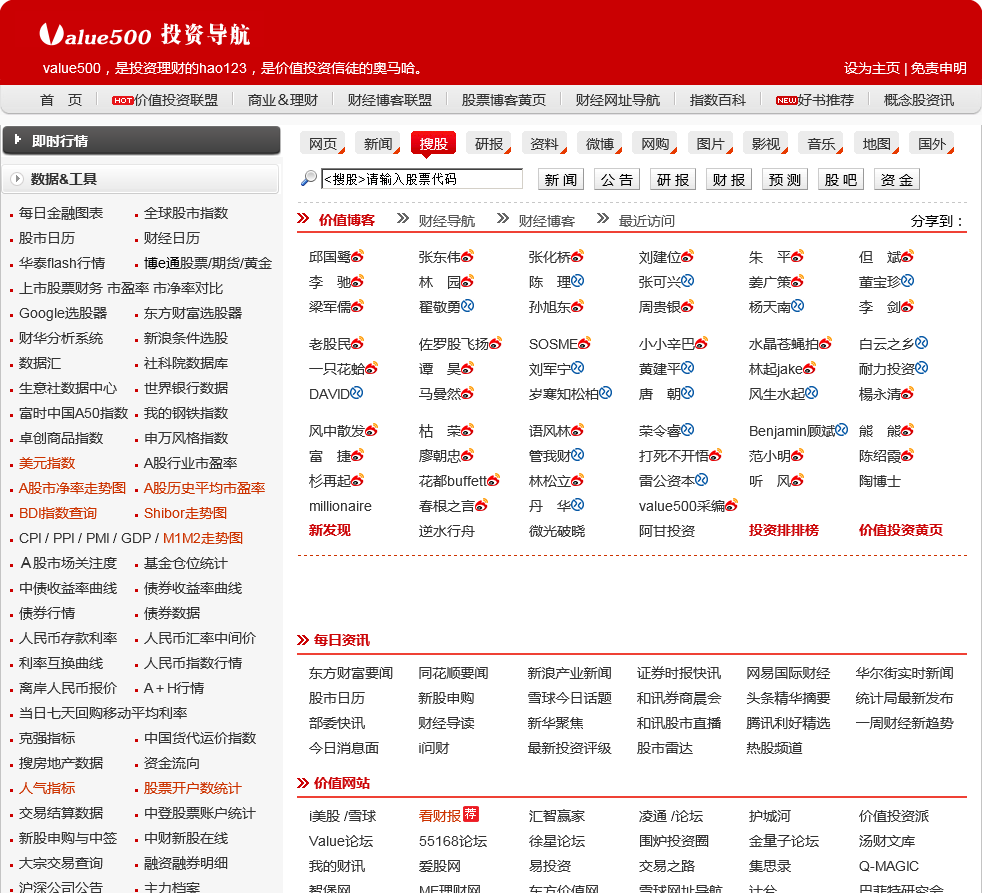Viewport: 982px width, 893px height.
Task: Open the 价值投资黄页 link
Action: [901, 530]
